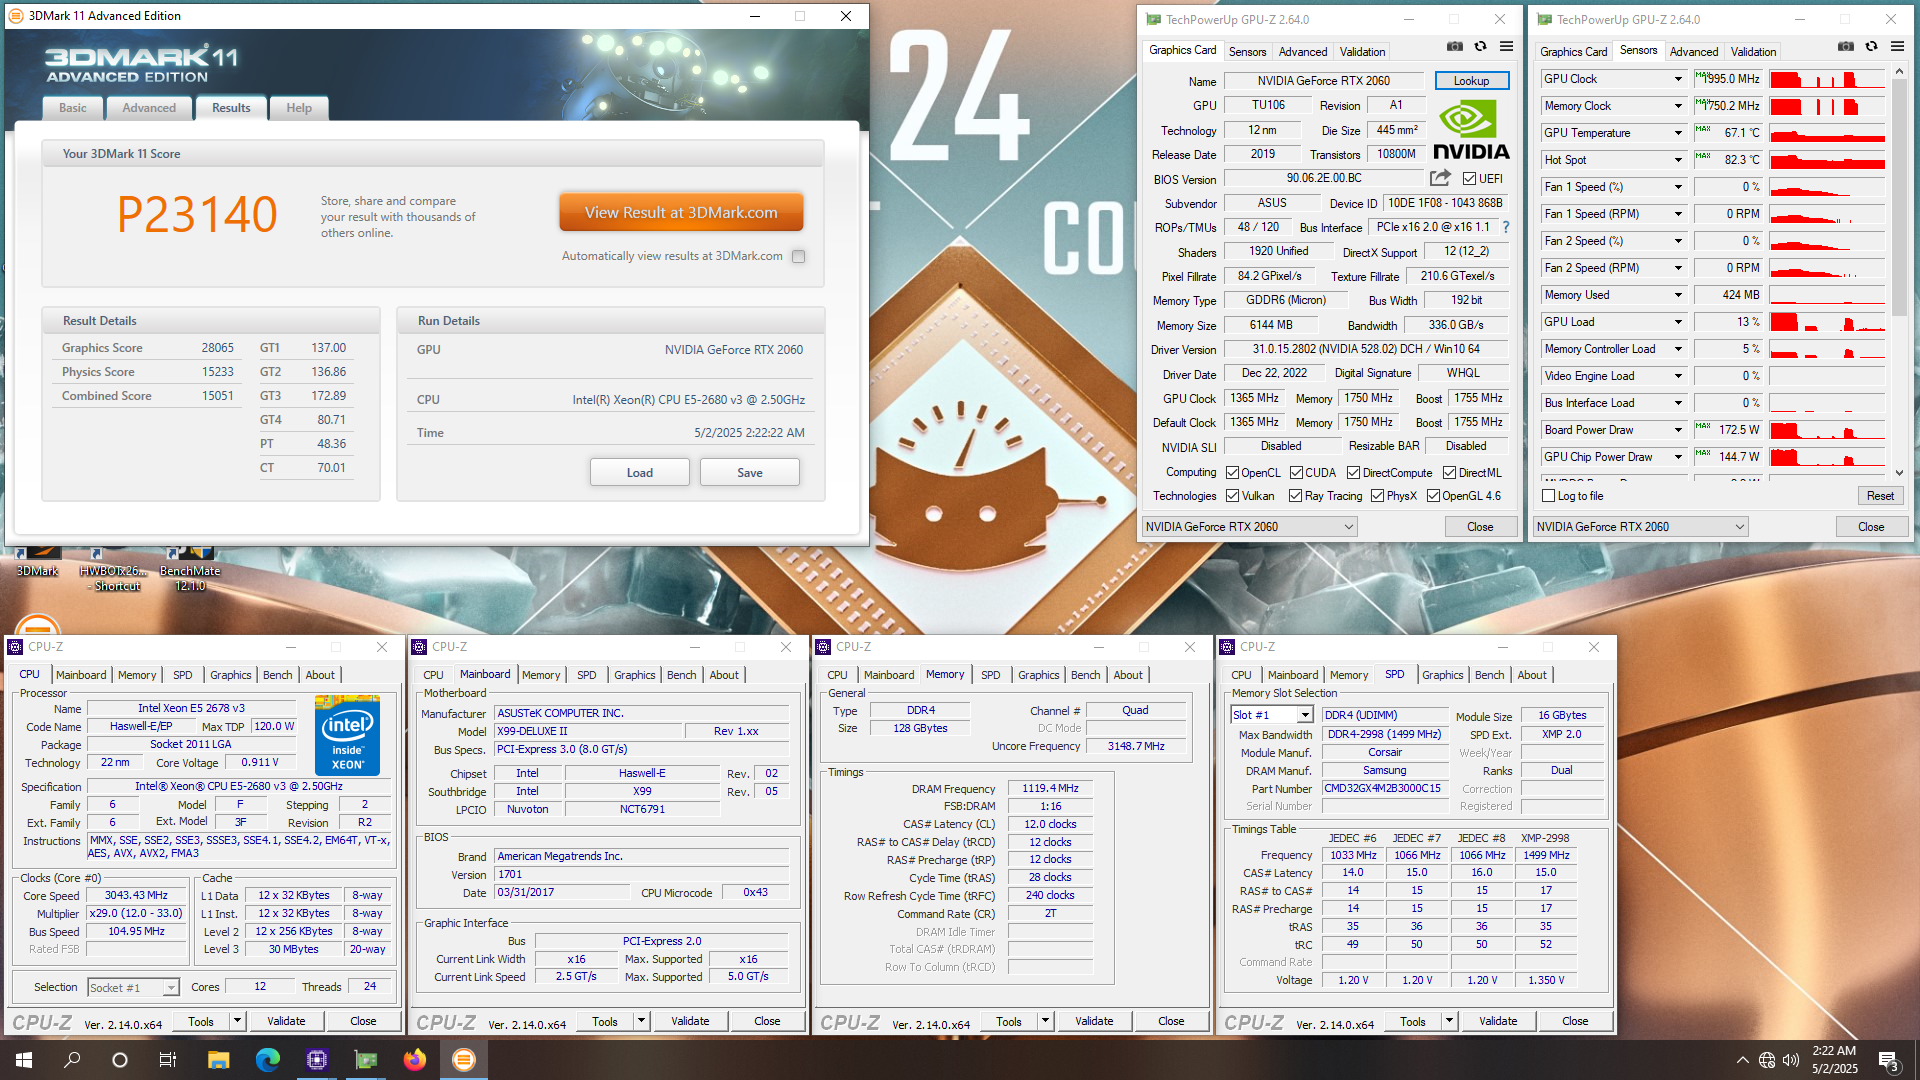Open BenchMate 12.1.0 desktop icon
Image resolution: width=1920 pixels, height=1080 pixels.
[x=190, y=570]
